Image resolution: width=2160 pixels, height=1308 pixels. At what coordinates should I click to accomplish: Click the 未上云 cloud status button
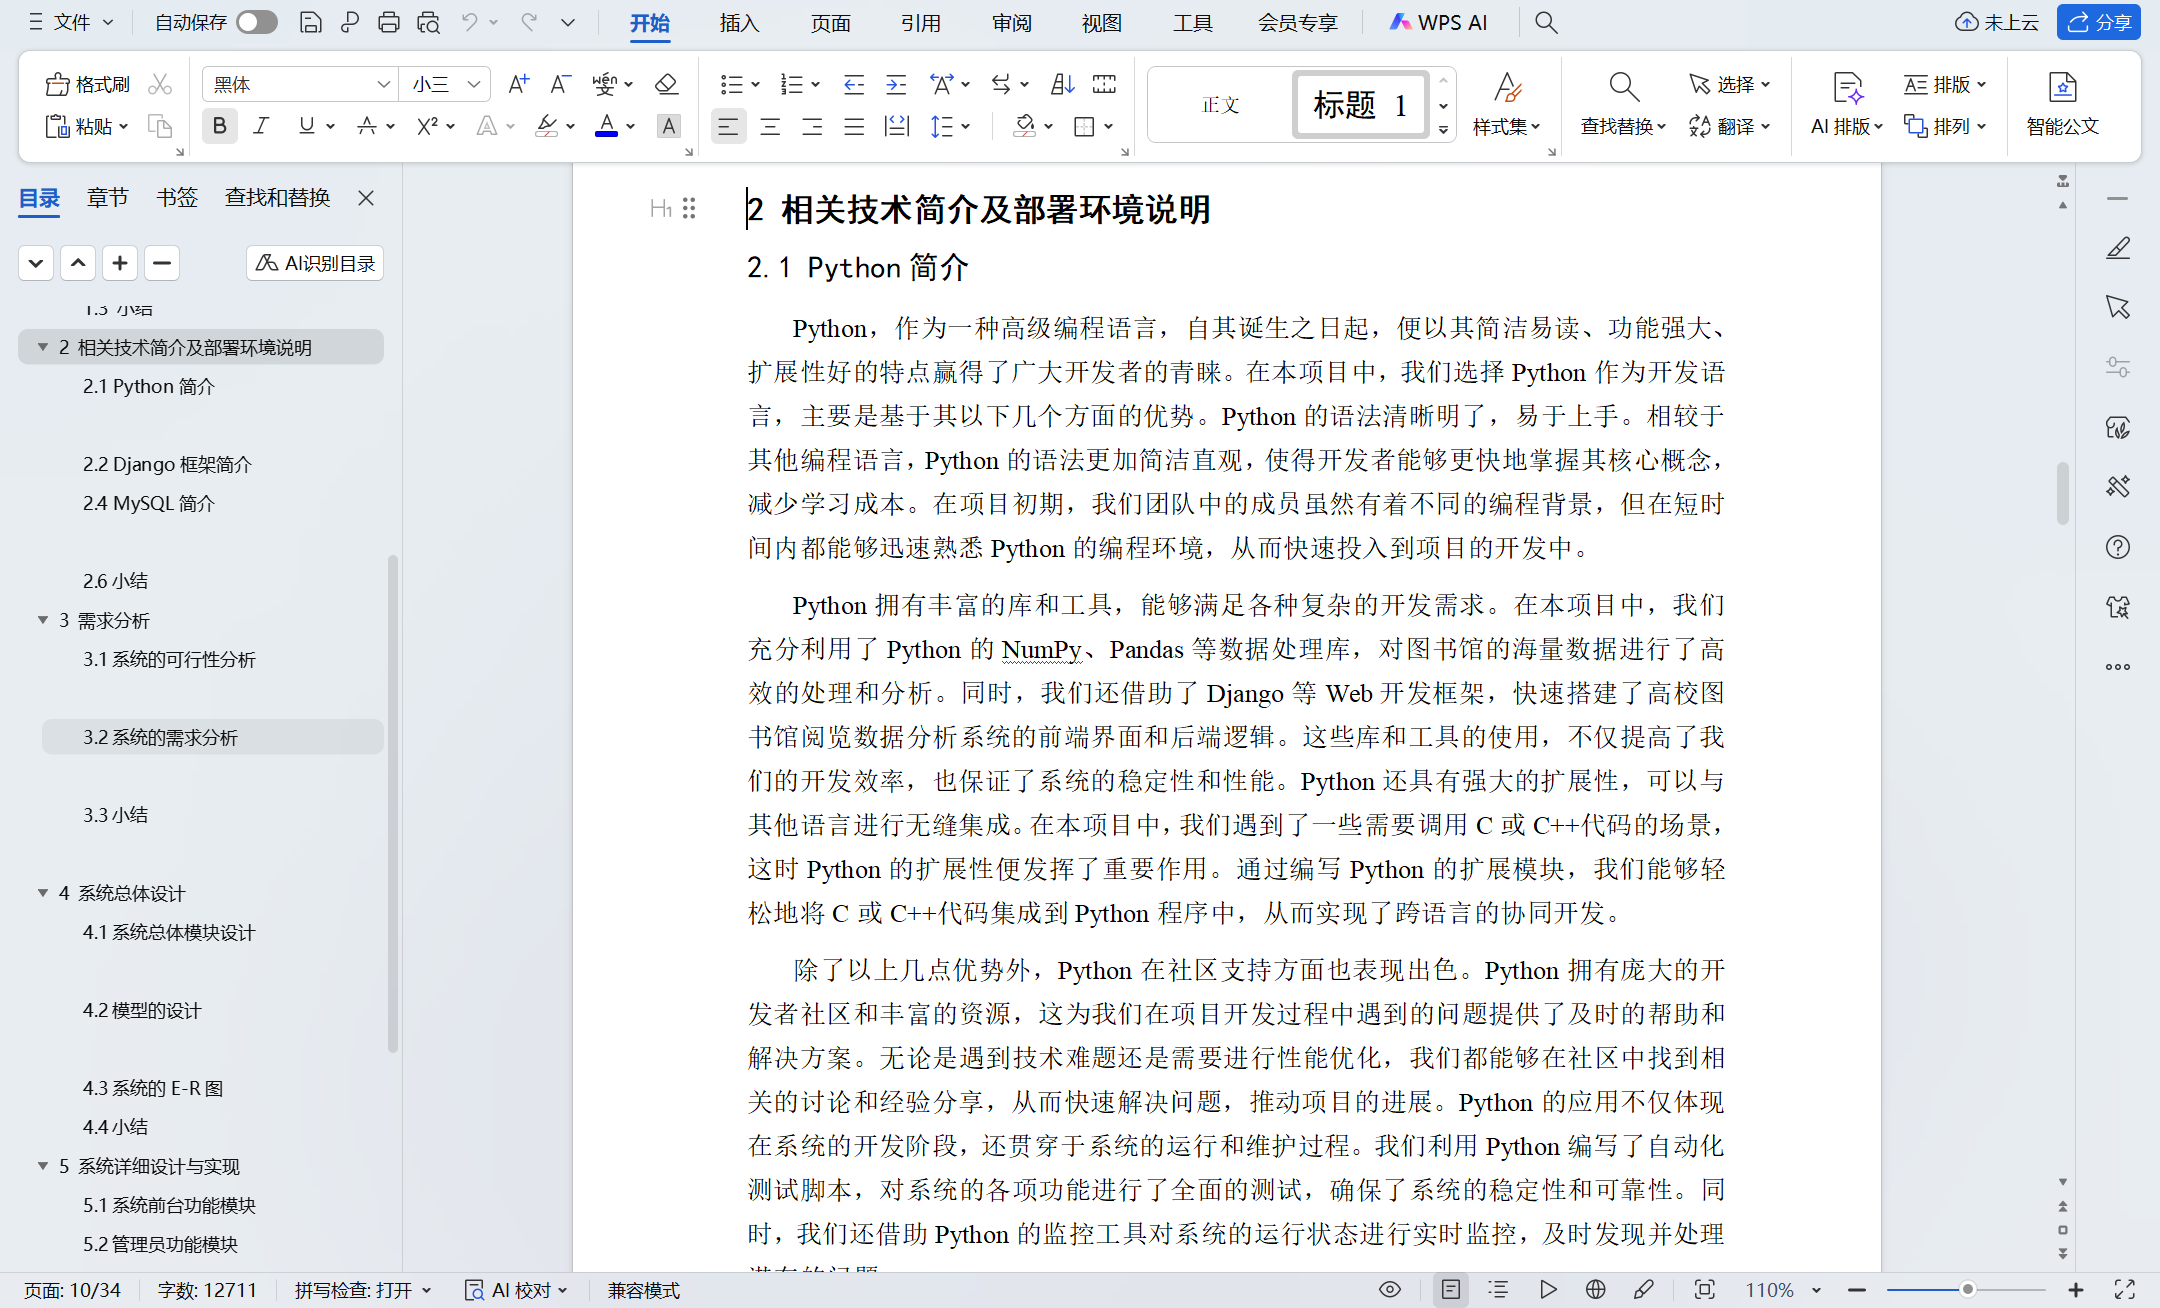point(1997,22)
